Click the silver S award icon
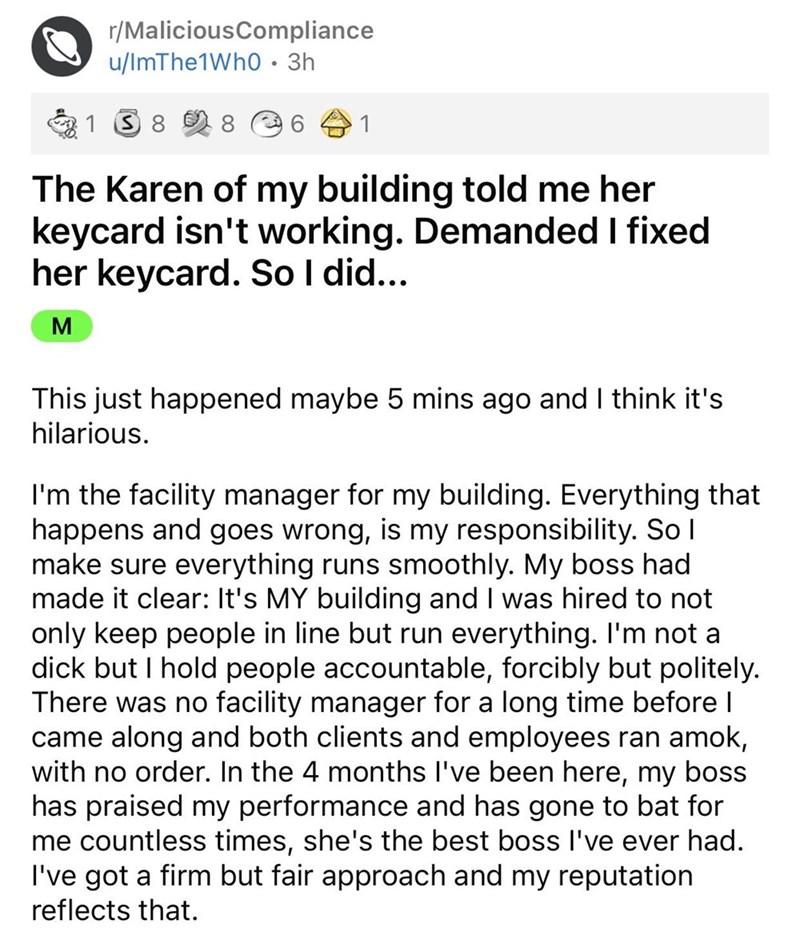800x944 pixels. tap(127, 125)
